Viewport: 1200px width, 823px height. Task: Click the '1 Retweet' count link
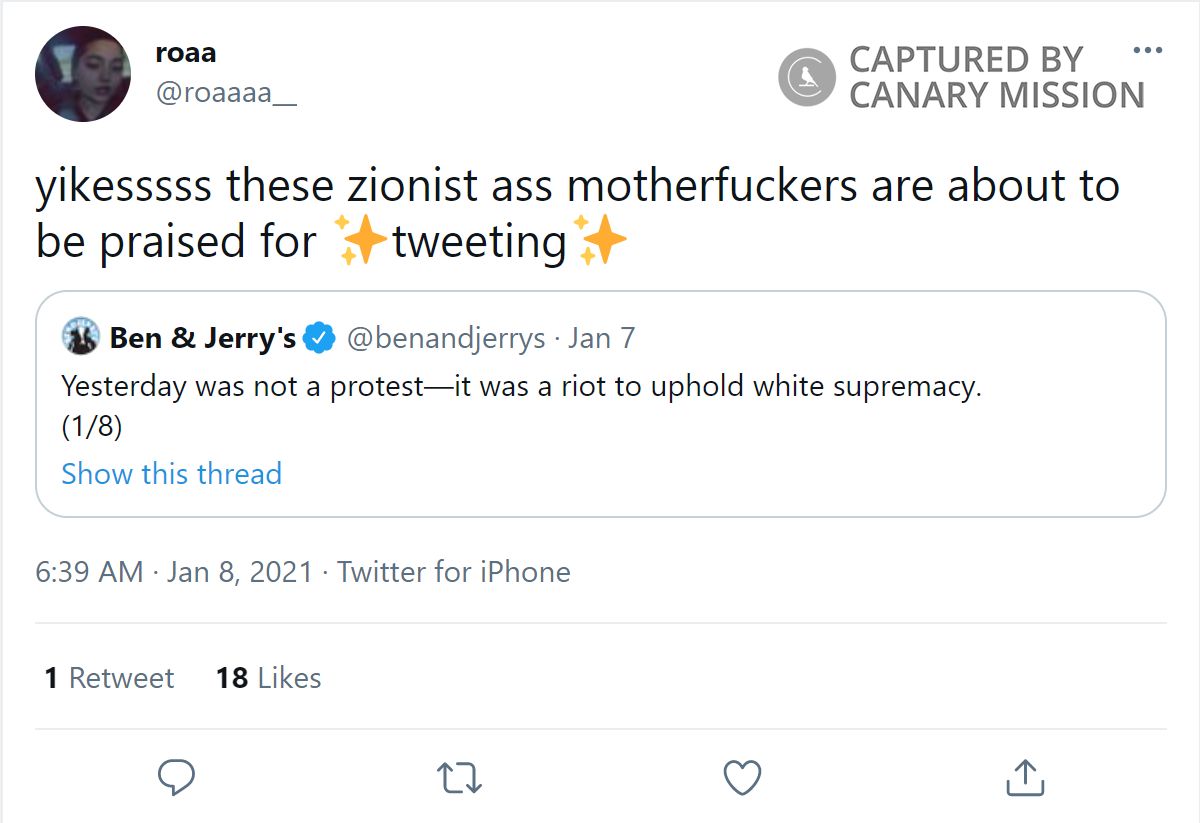point(110,678)
